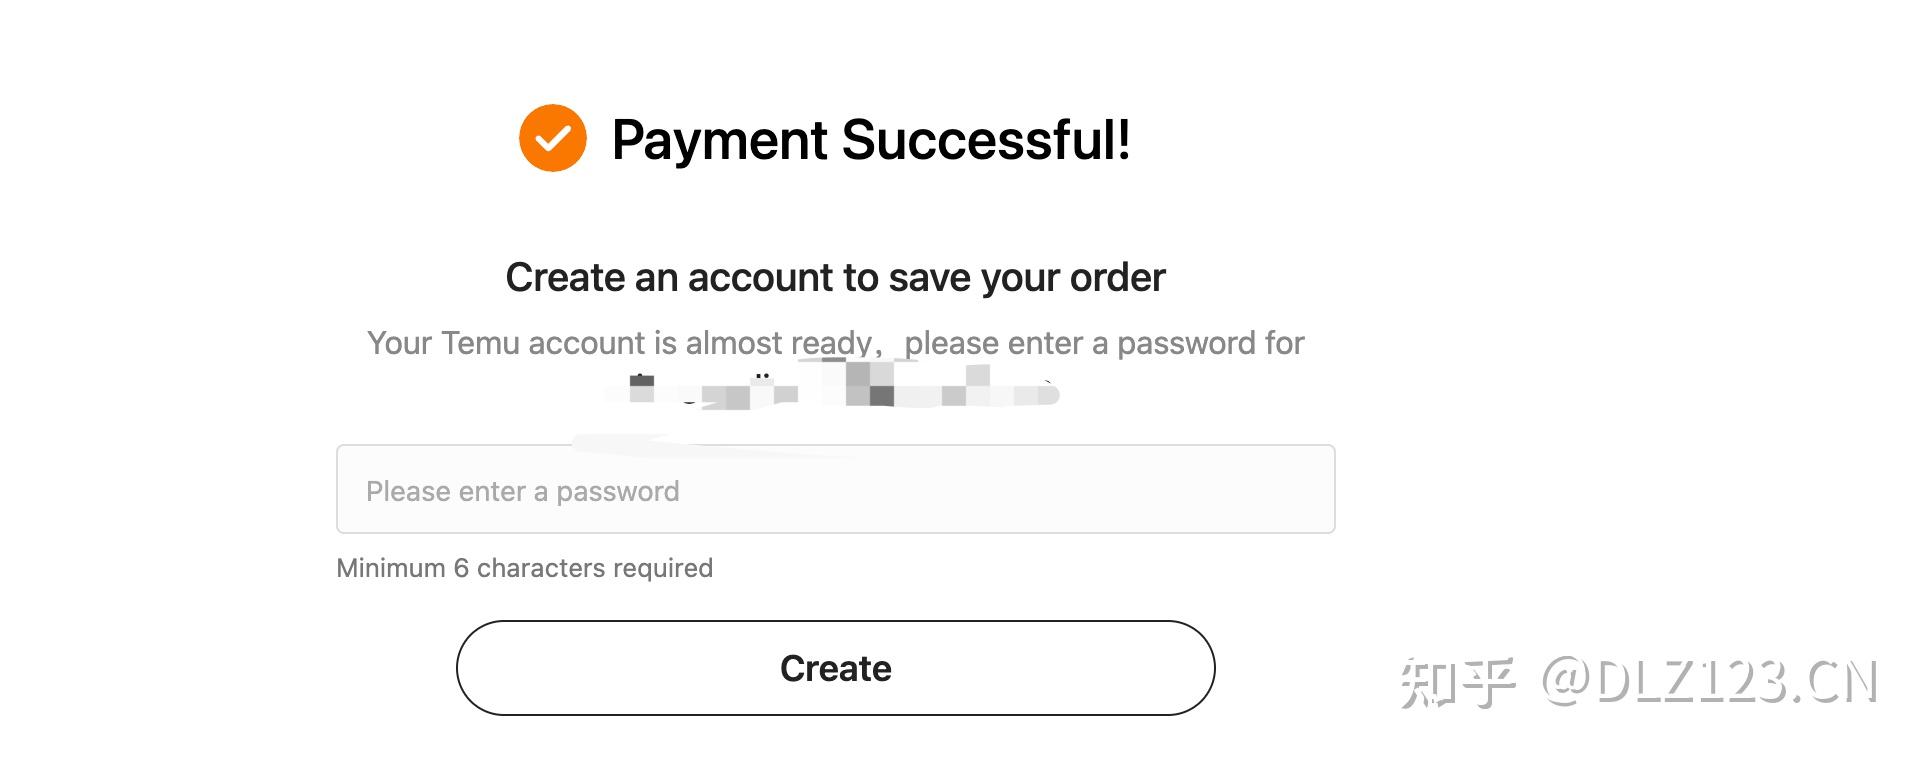Click the pixelated email address text
The width and height of the screenshot is (1928, 760).
click(x=832, y=388)
